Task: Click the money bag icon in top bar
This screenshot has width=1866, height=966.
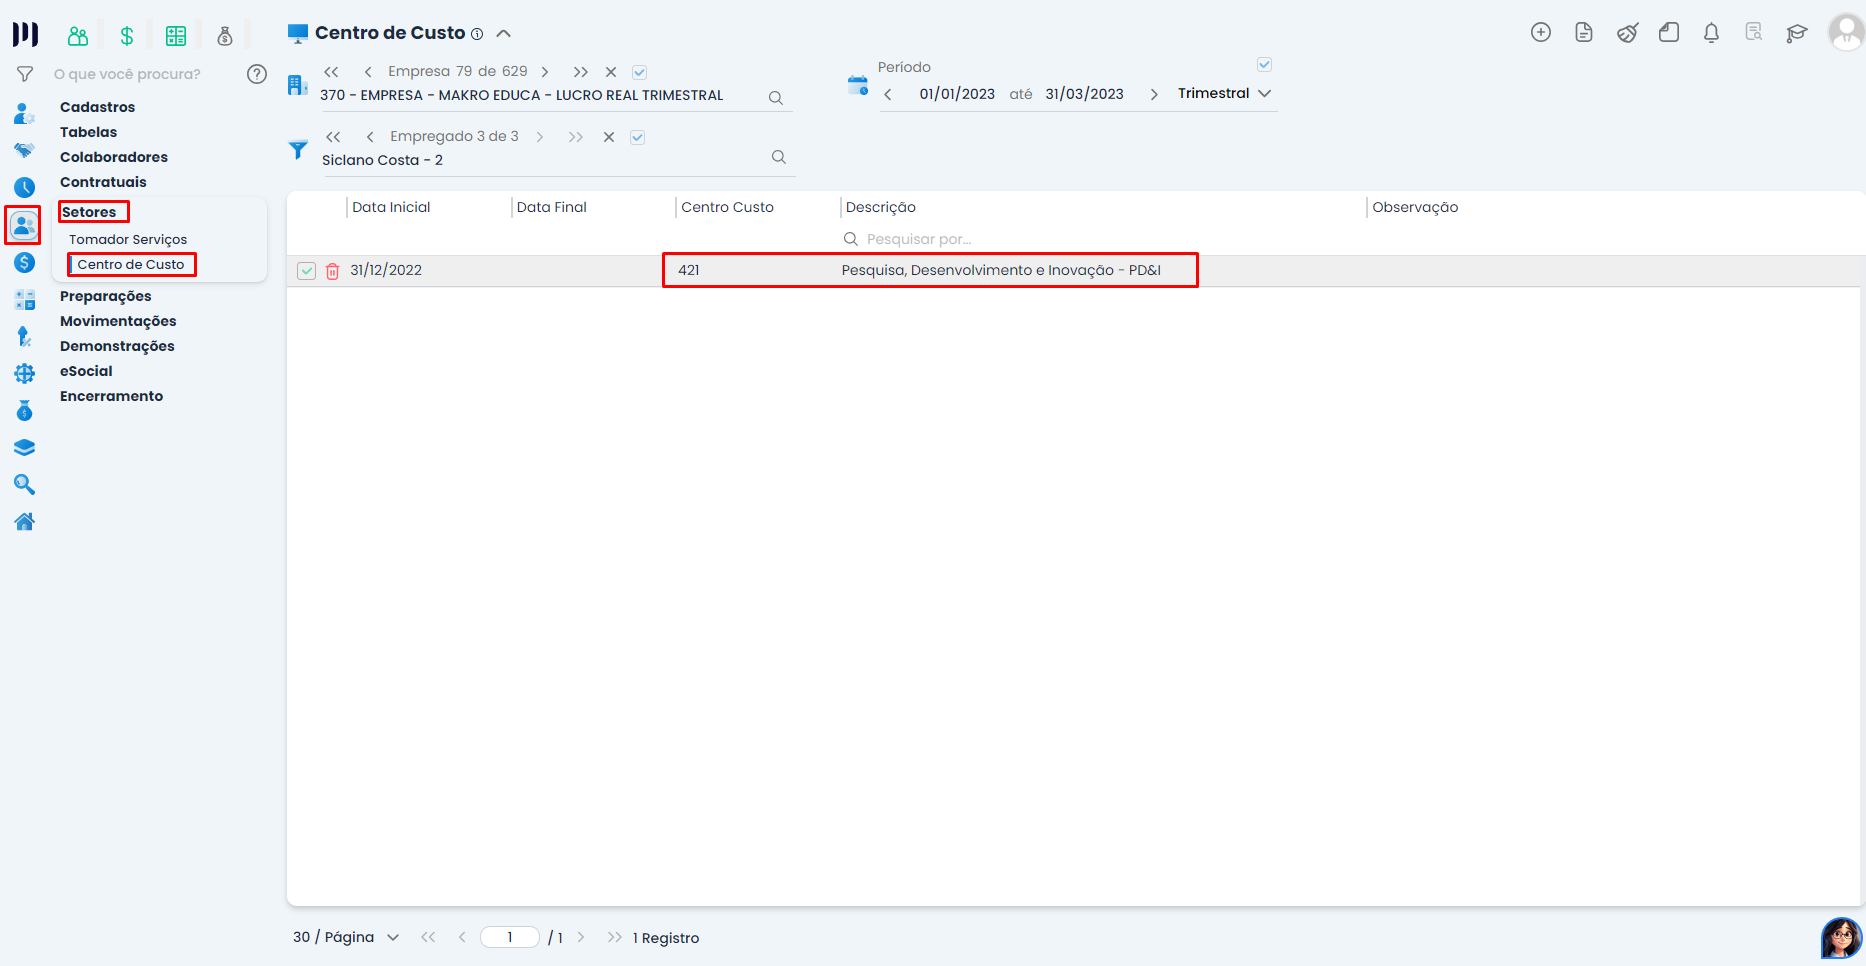Action: pos(225,36)
